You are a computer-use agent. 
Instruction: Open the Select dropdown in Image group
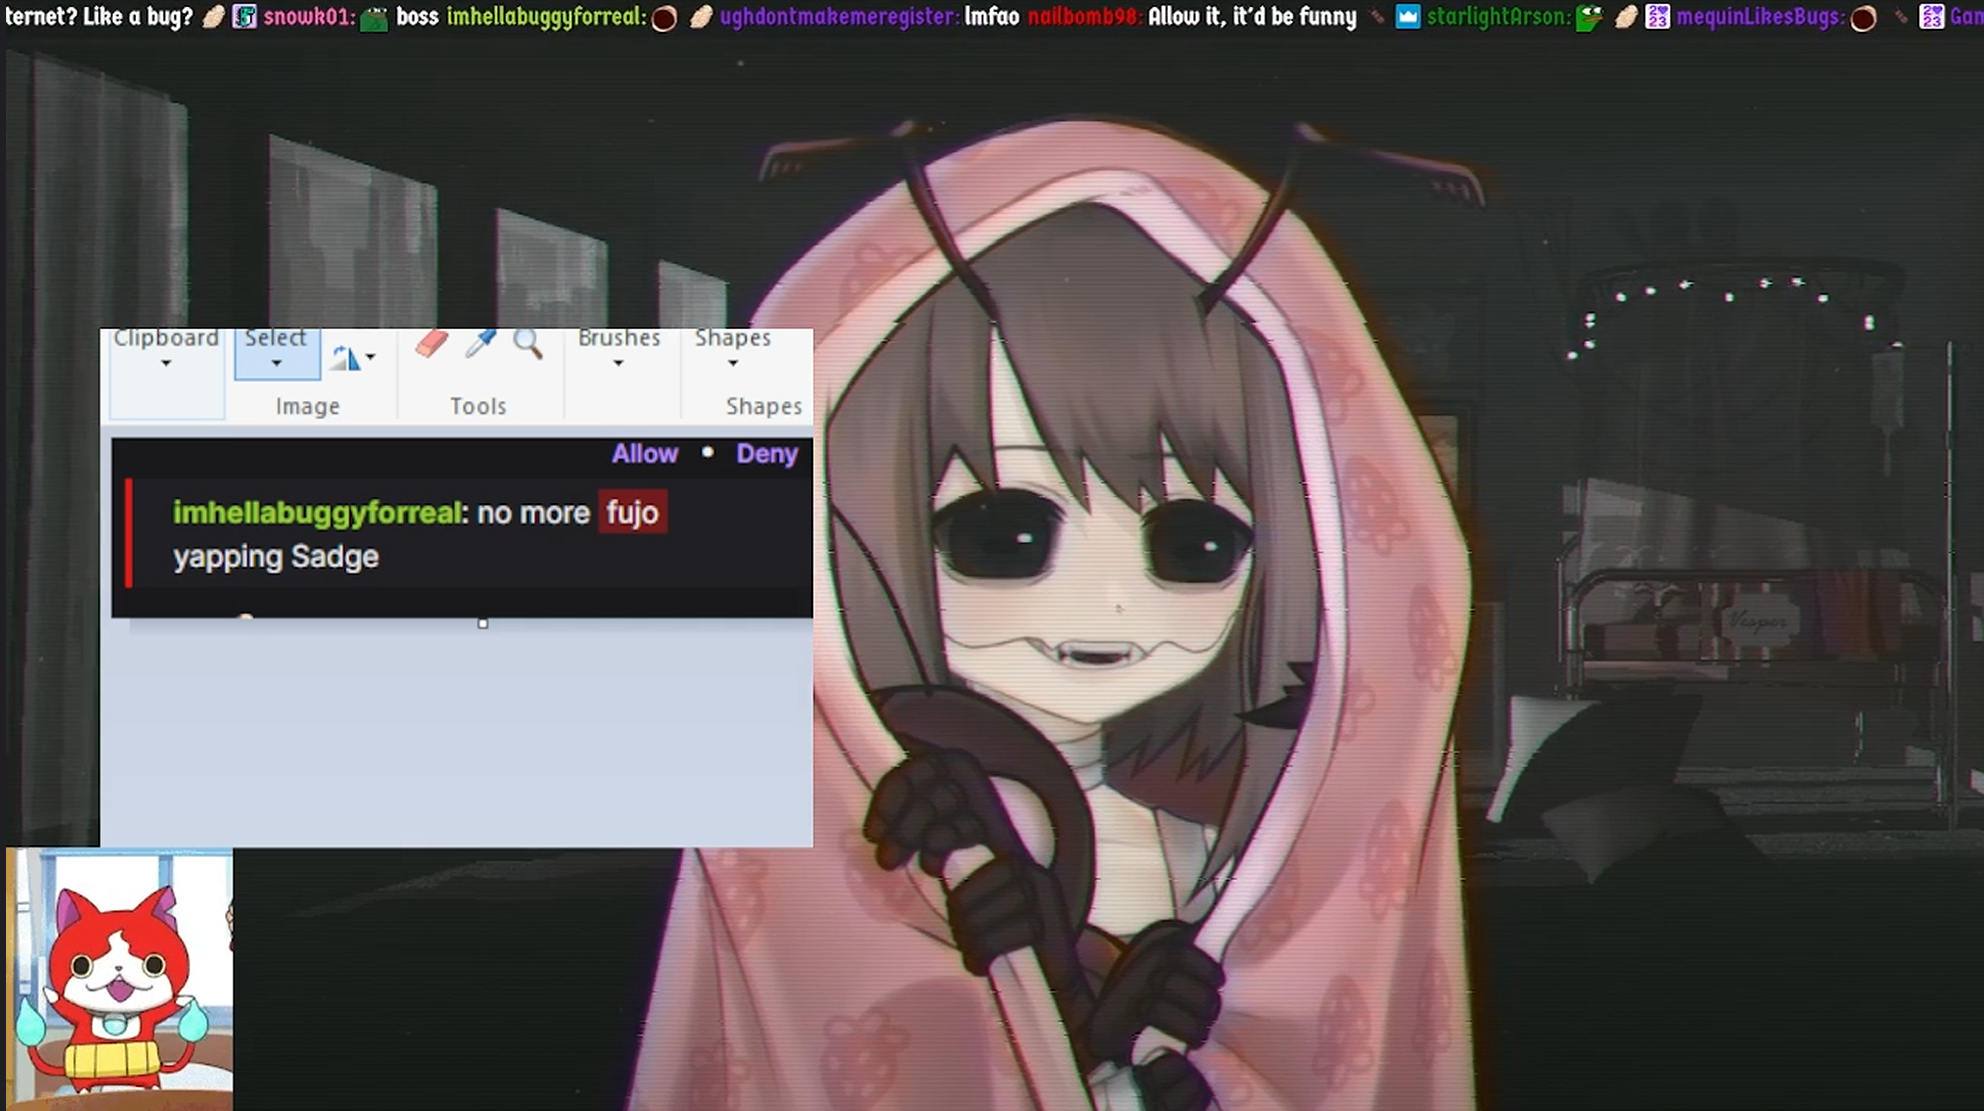coord(276,363)
